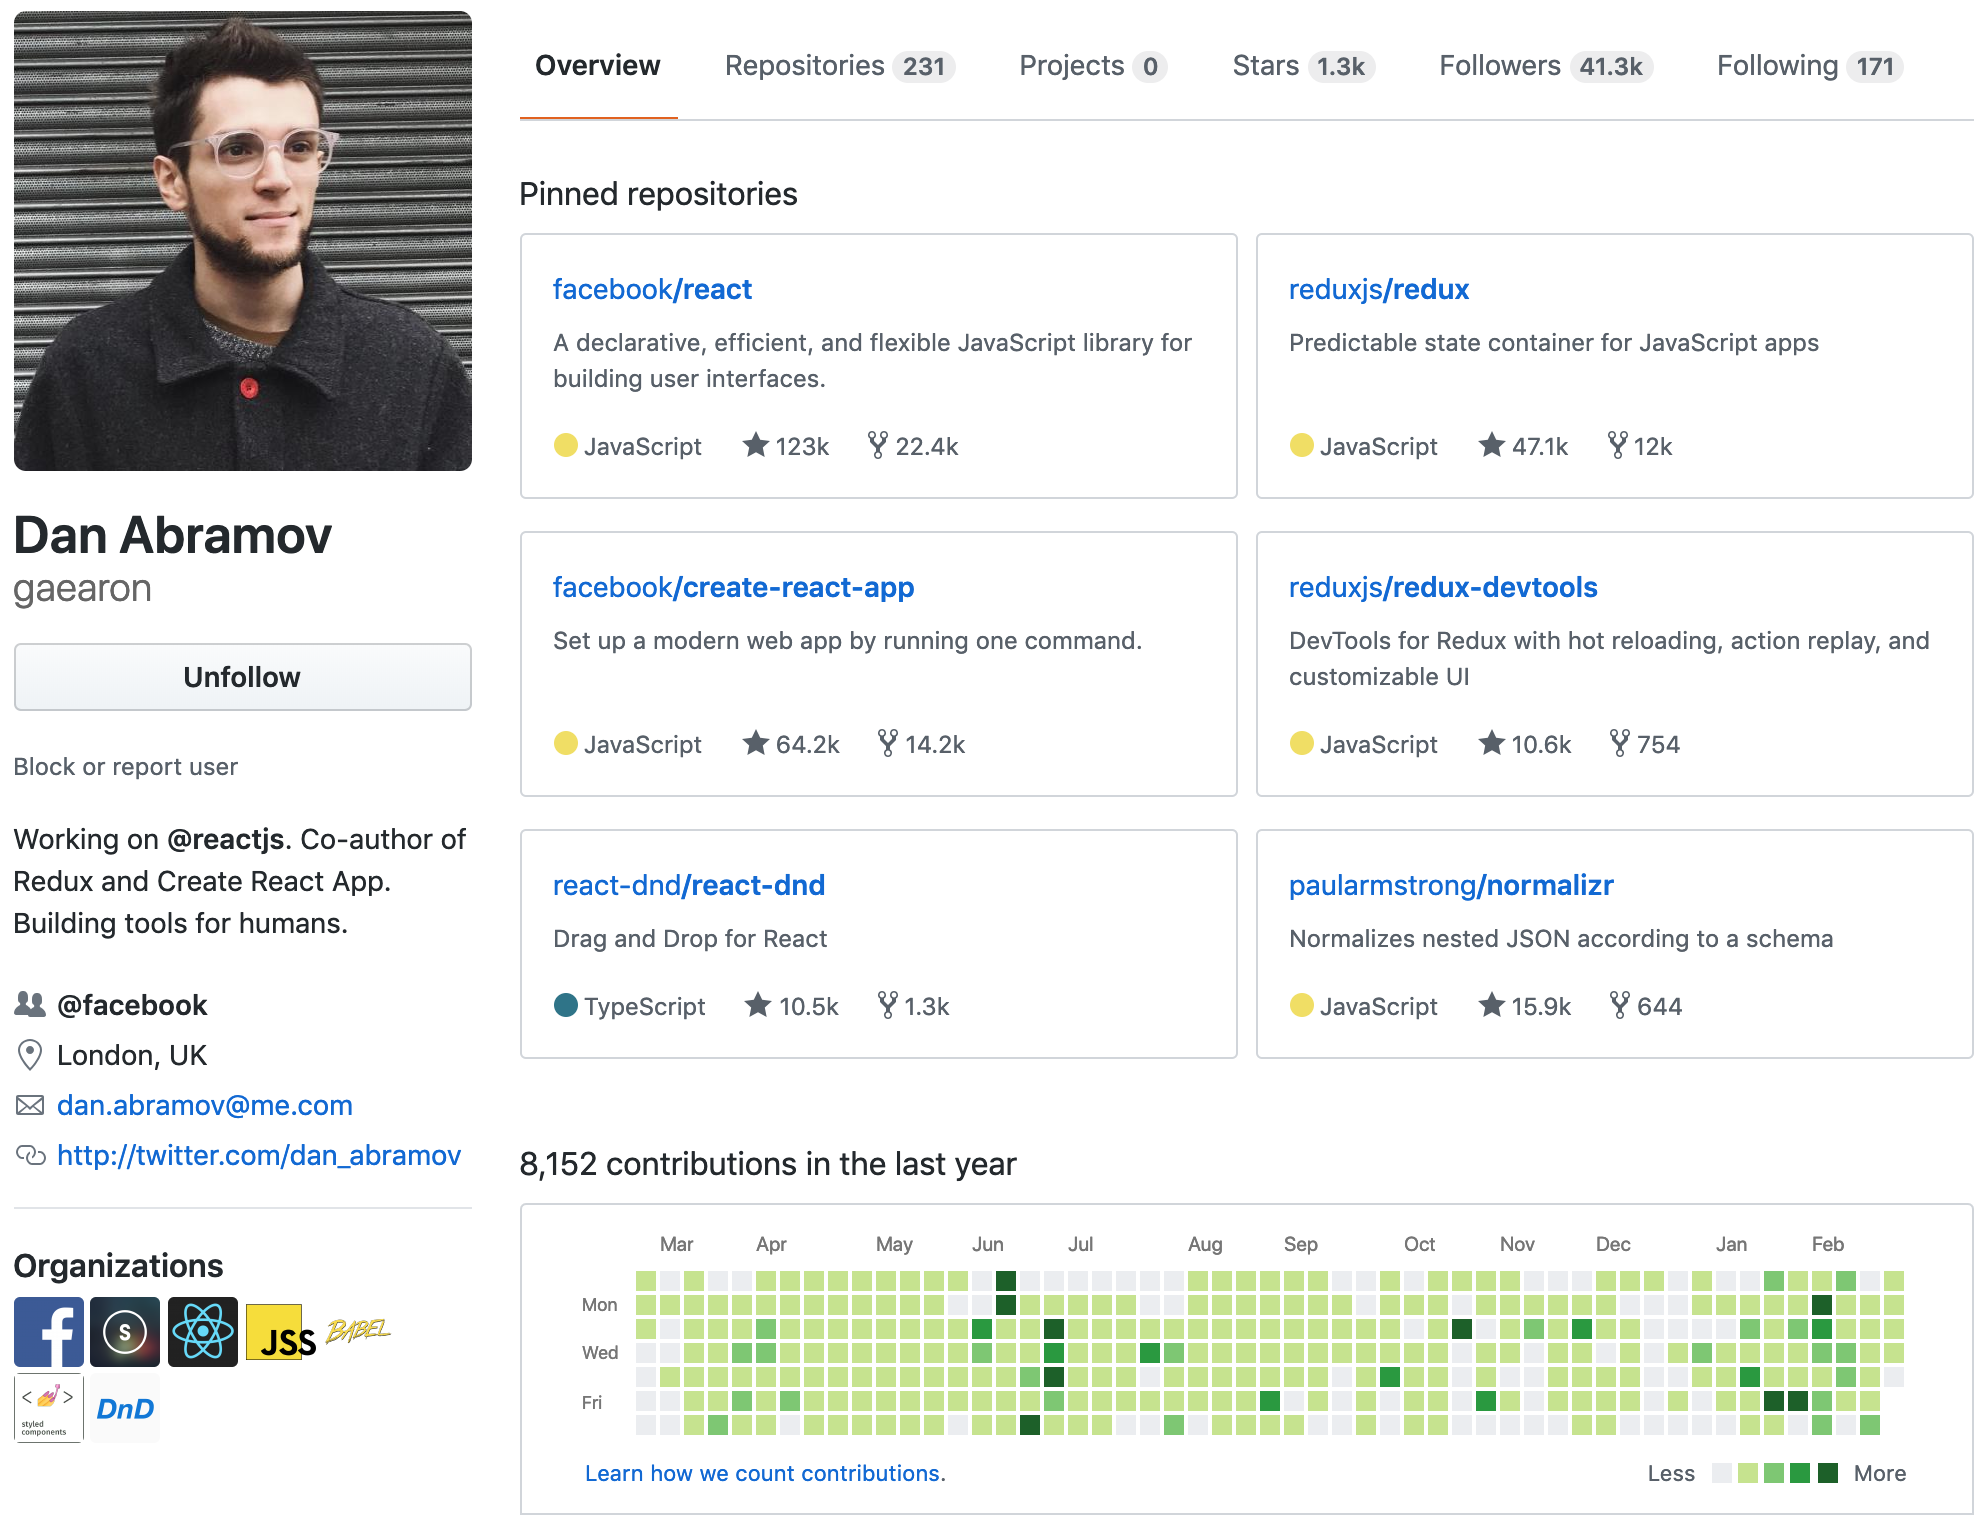The height and width of the screenshot is (1524, 1988).
Task: Go to the Stars tab
Action: (1302, 66)
